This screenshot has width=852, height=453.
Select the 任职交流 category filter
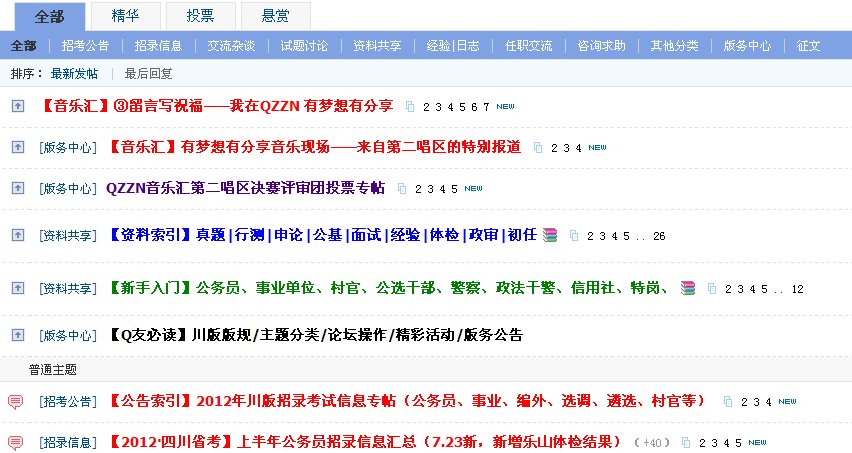click(x=528, y=46)
